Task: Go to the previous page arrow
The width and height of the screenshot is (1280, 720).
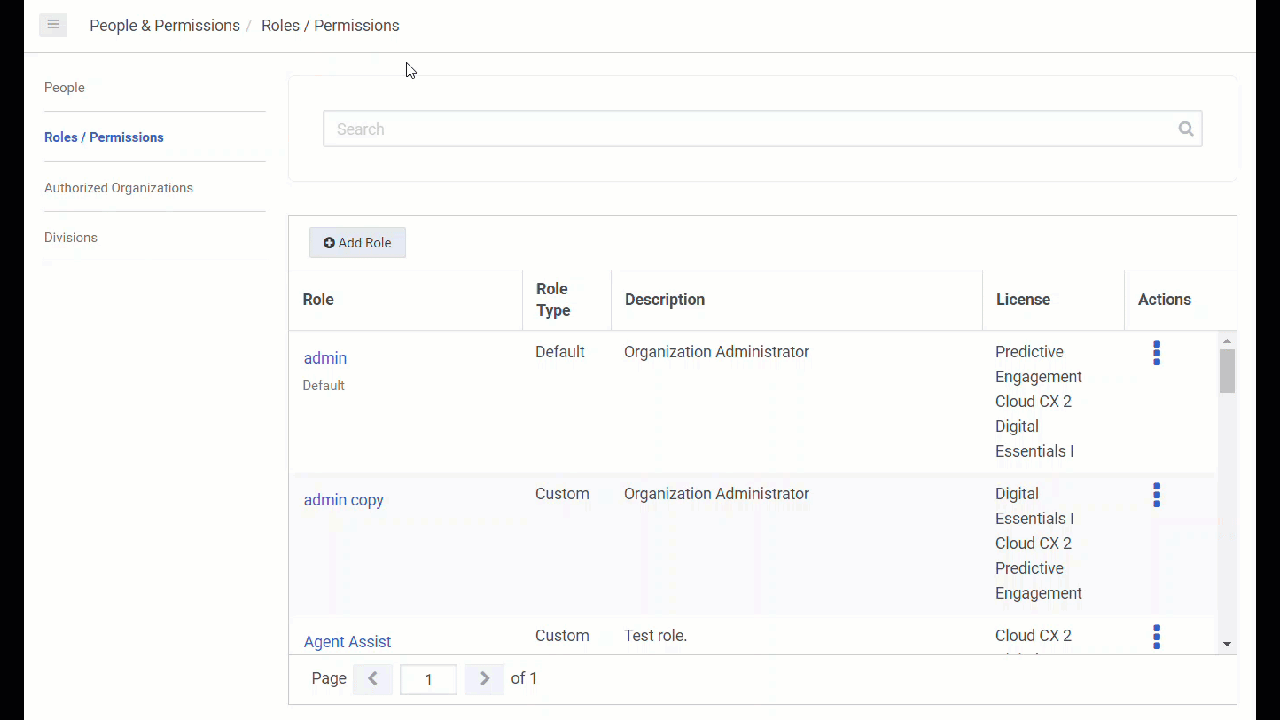Action: click(x=373, y=679)
